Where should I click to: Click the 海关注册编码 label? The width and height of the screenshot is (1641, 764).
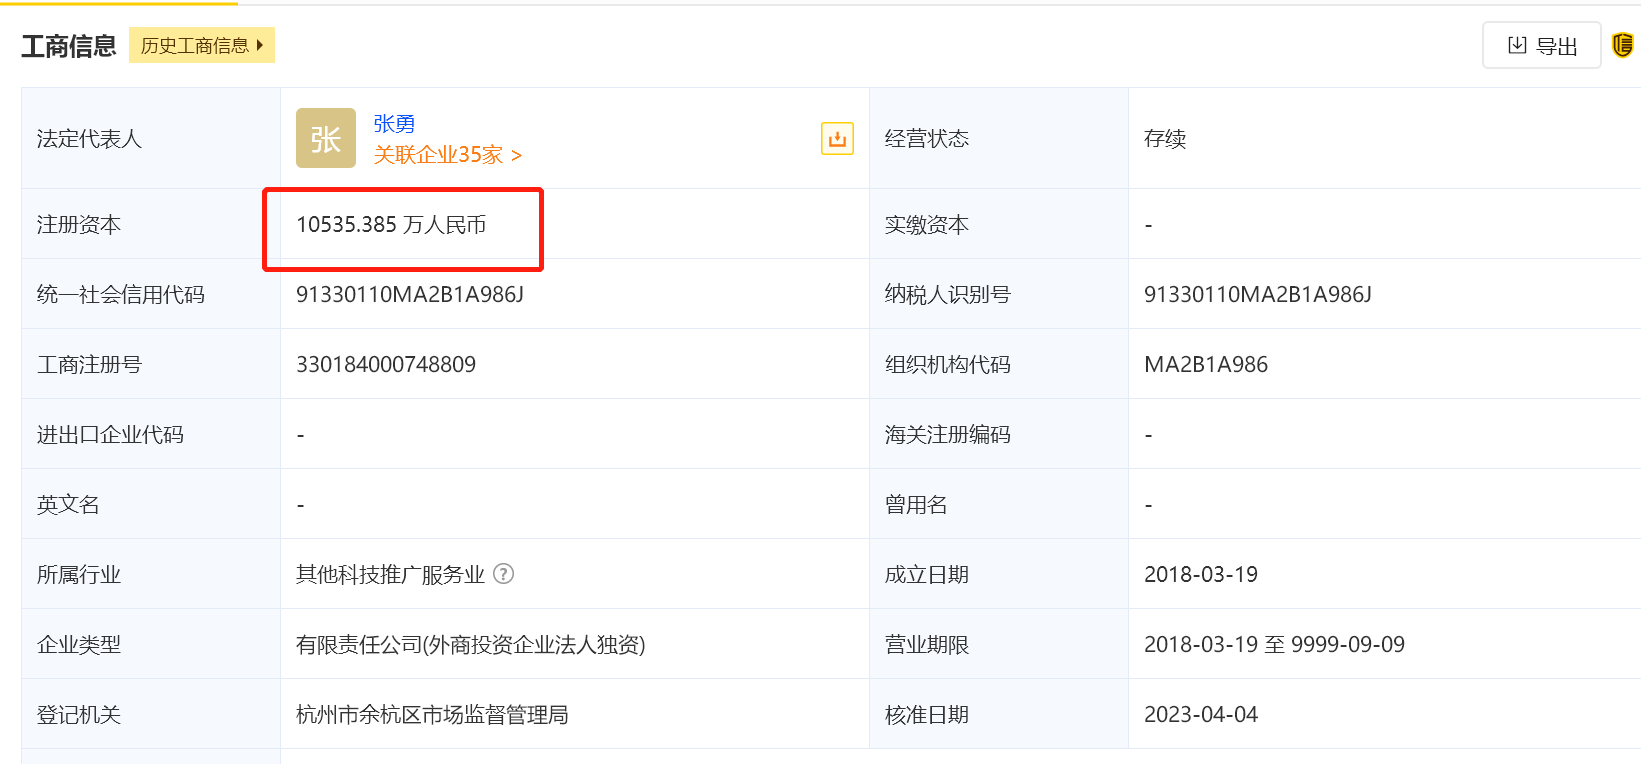tap(948, 435)
